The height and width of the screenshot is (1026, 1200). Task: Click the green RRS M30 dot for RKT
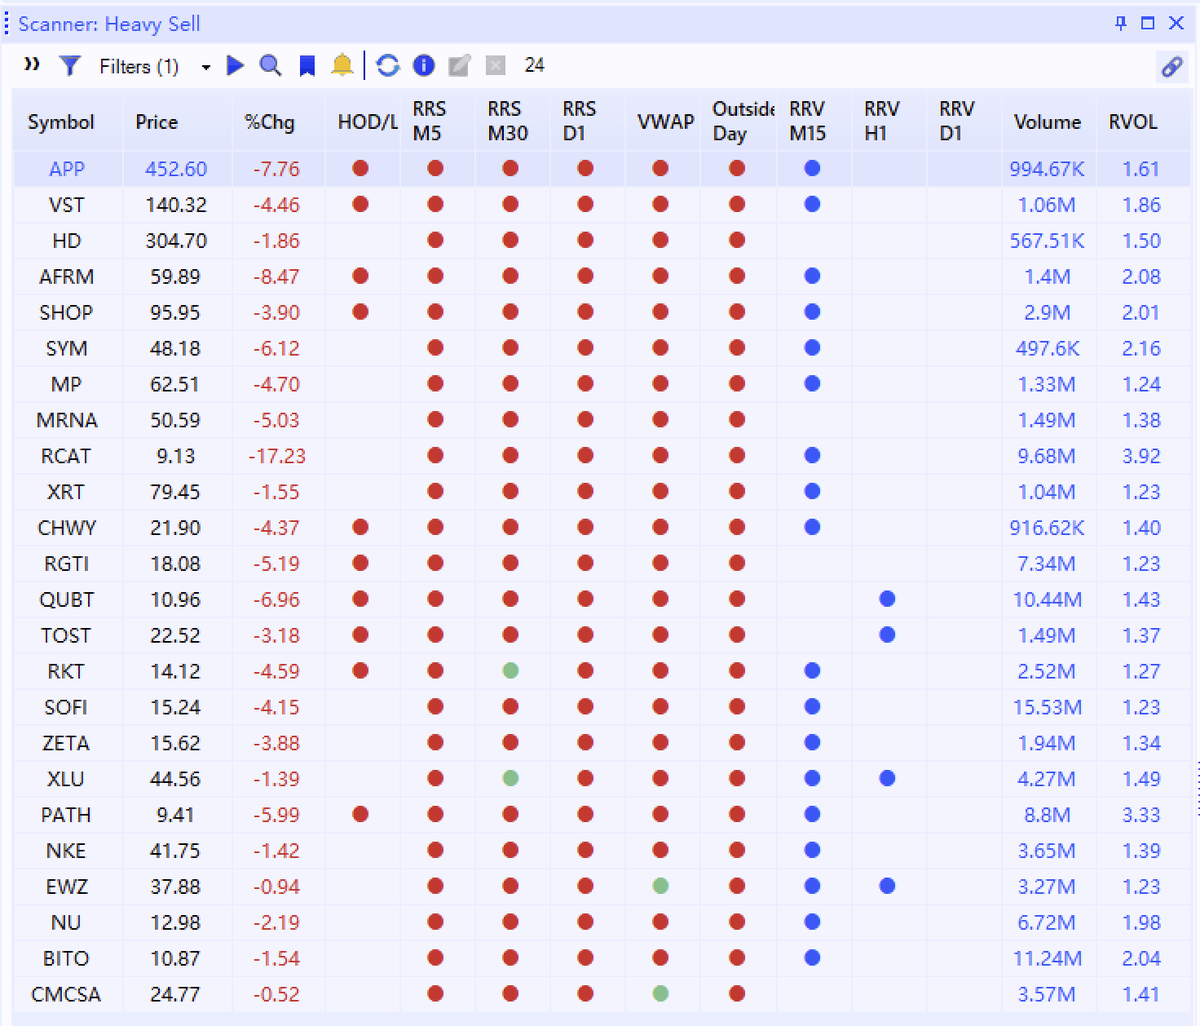click(510, 671)
